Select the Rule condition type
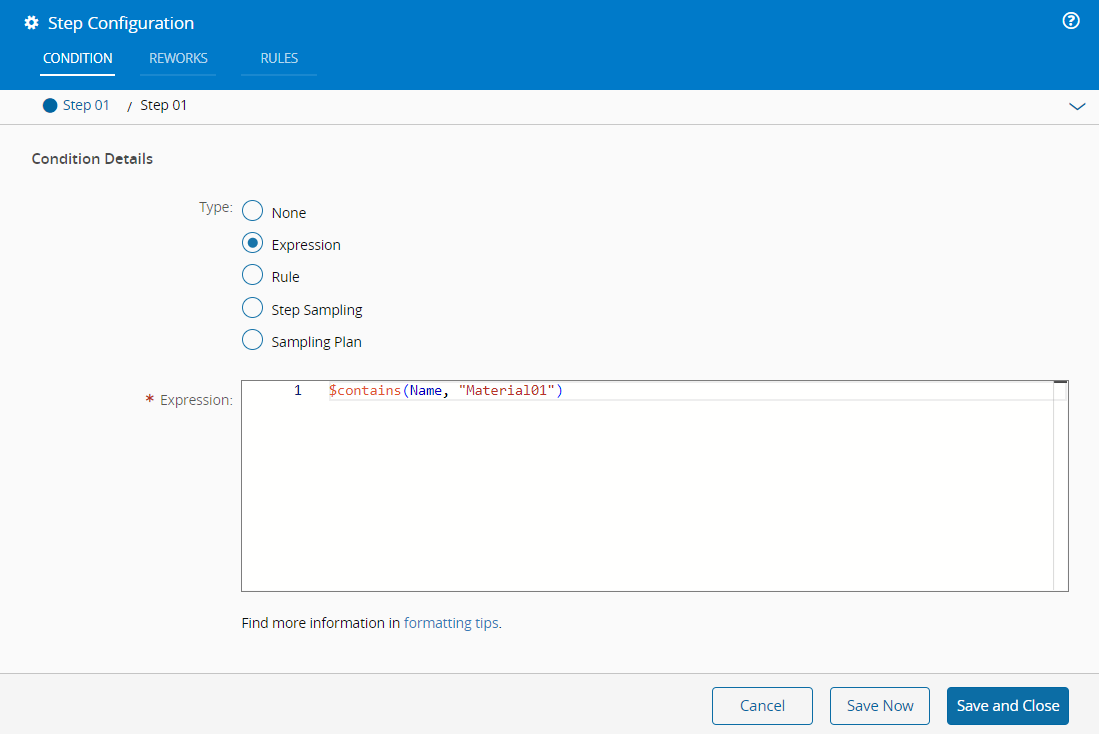Screen dimensions: 1099x734 [253, 276]
